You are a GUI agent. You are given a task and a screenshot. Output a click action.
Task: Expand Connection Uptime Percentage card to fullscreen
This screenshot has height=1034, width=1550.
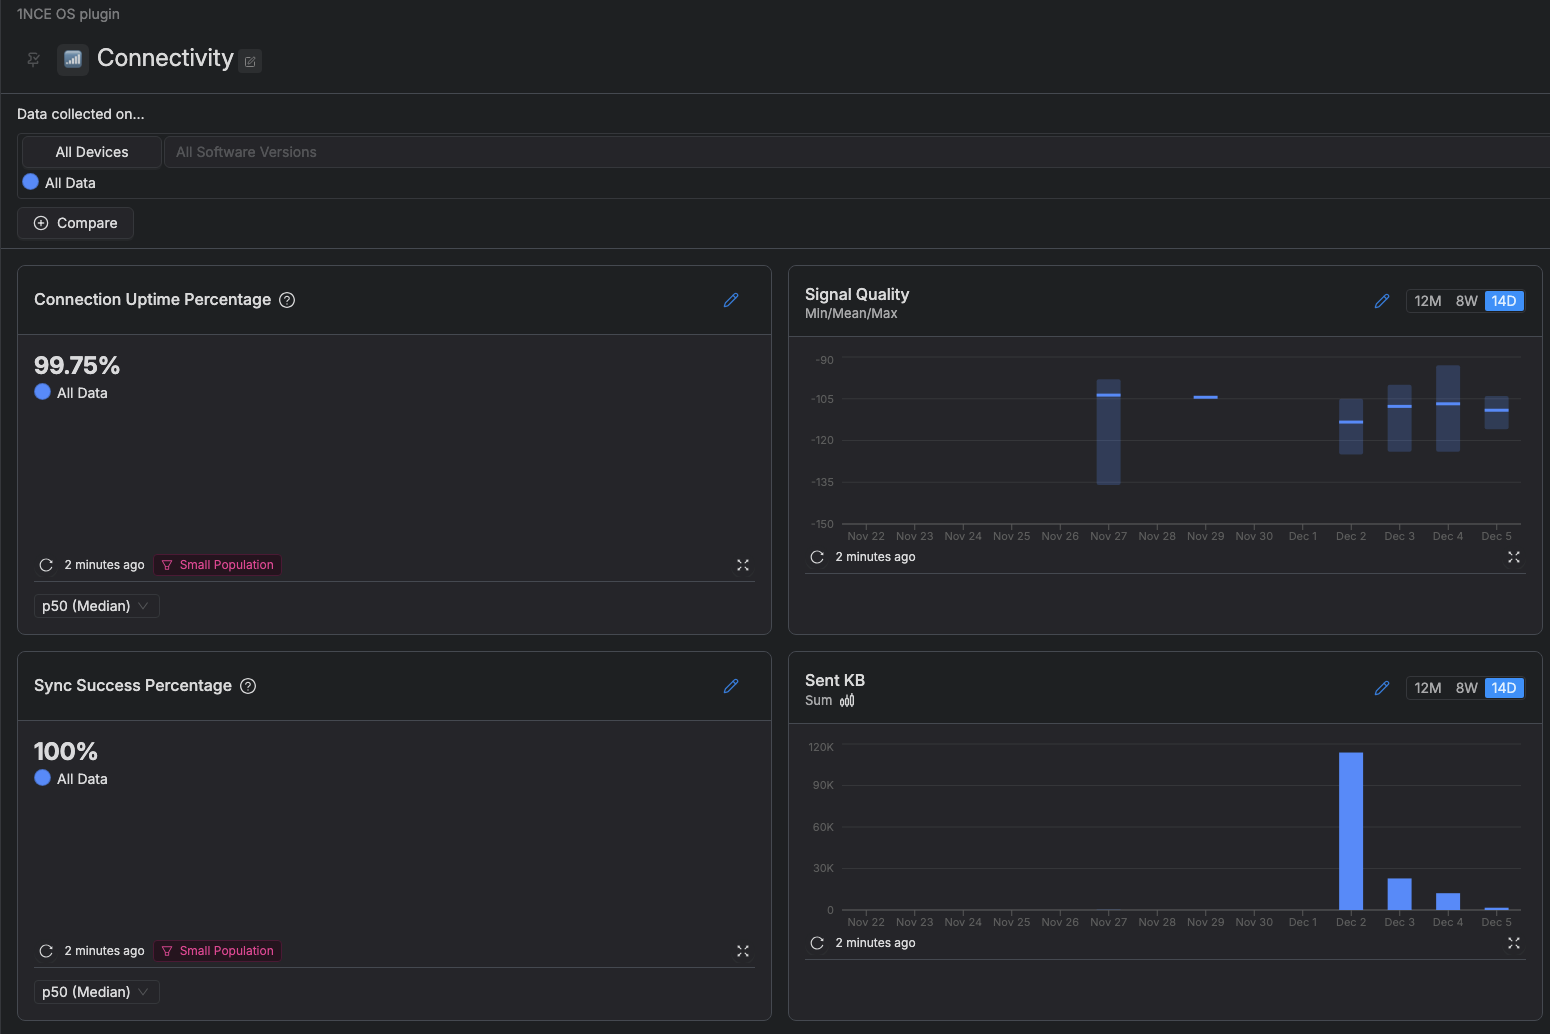point(743,565)
